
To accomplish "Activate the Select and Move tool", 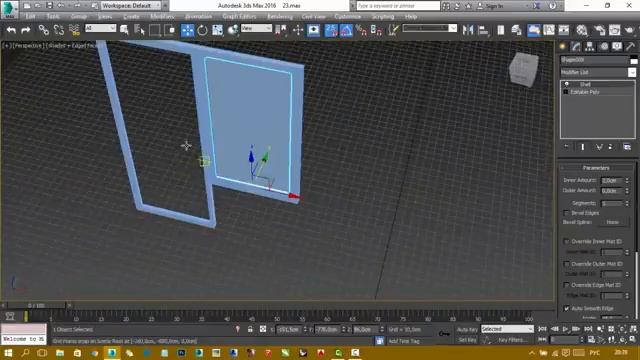I will pos(187,30).
